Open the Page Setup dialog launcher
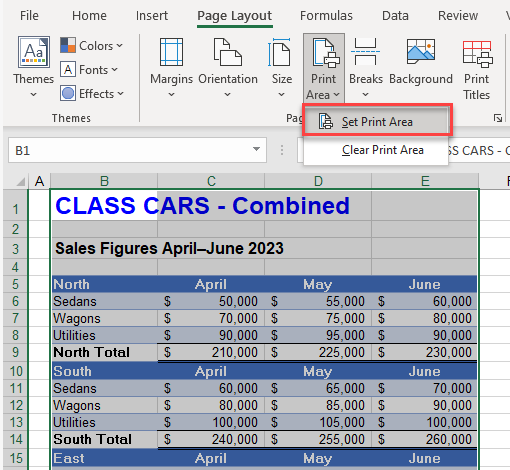Screen dimensions: 510x470 (x=498, y=118)
